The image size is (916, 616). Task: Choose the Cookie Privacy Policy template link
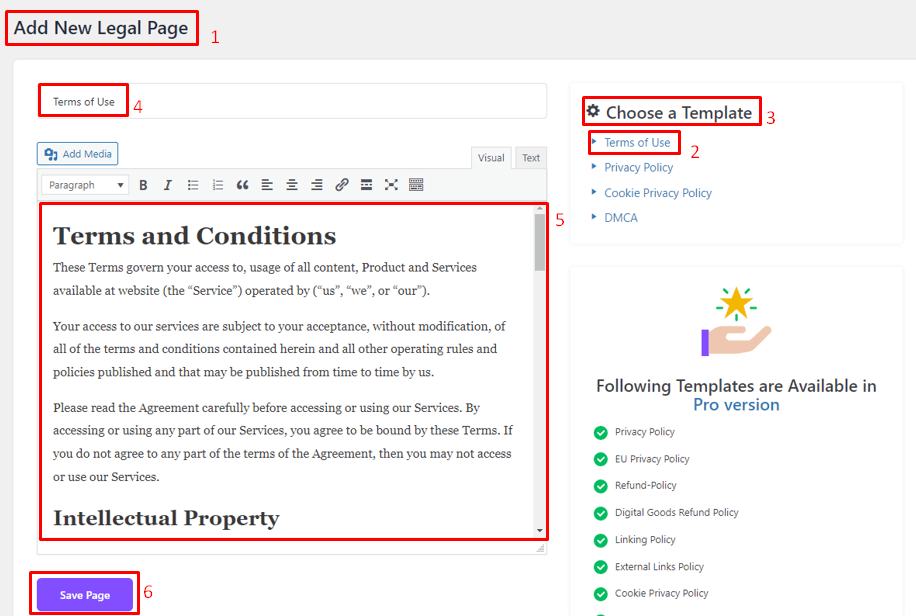click(x=658, y=193)
